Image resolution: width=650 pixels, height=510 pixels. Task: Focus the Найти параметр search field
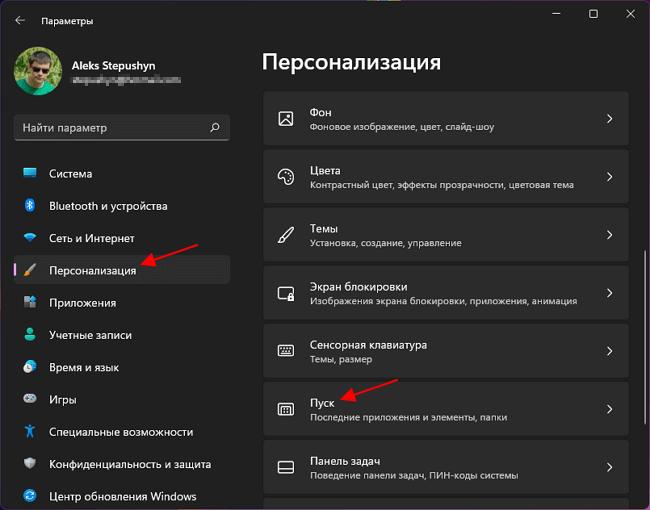(122, 128)
